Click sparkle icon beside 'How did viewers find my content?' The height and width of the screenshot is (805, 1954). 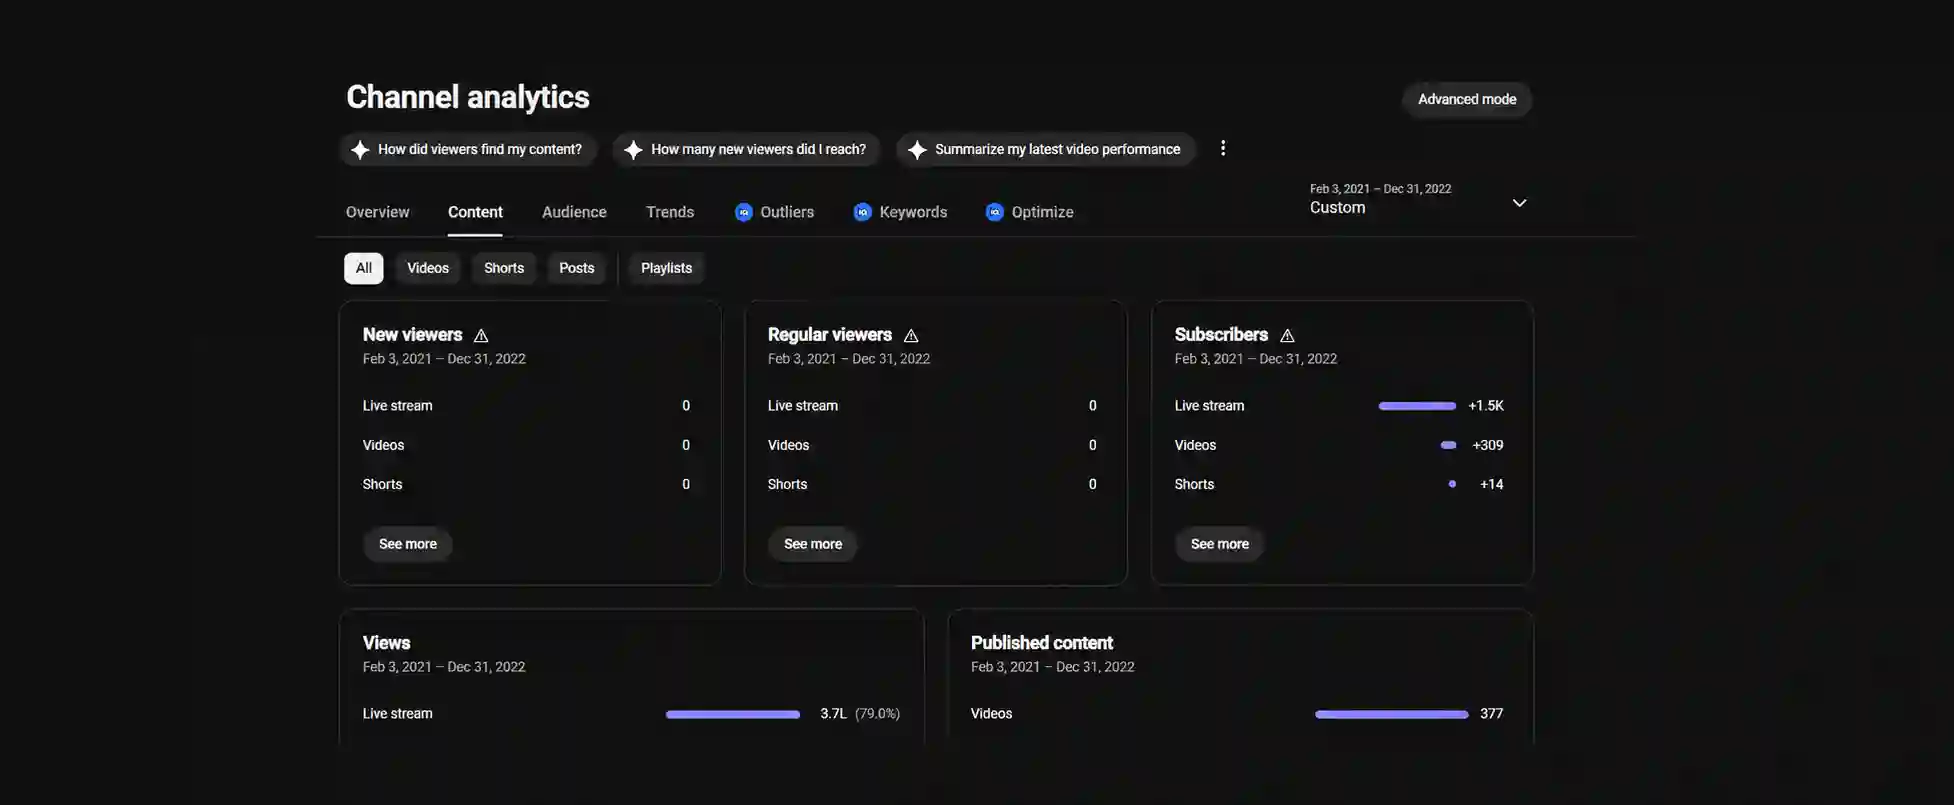click(x=360, y=149)
